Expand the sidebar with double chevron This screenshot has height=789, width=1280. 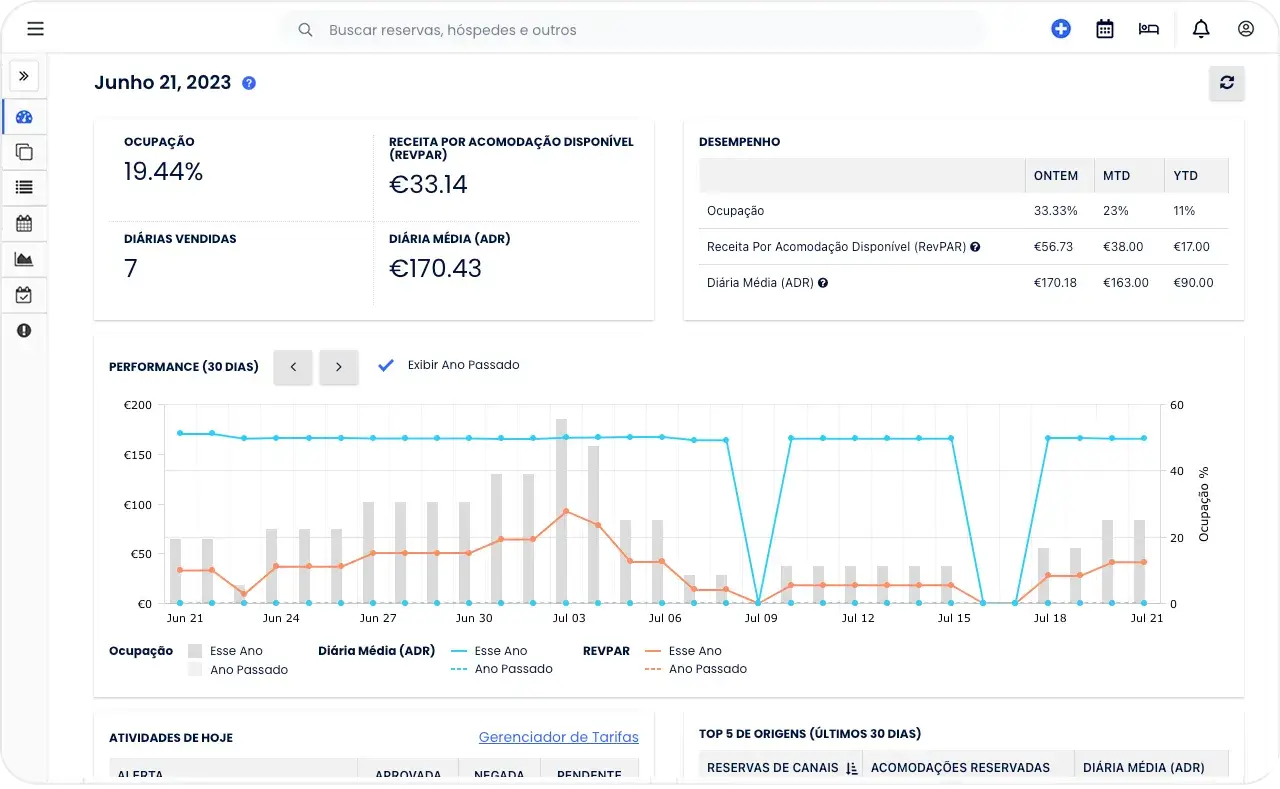[x=24, y=76]
